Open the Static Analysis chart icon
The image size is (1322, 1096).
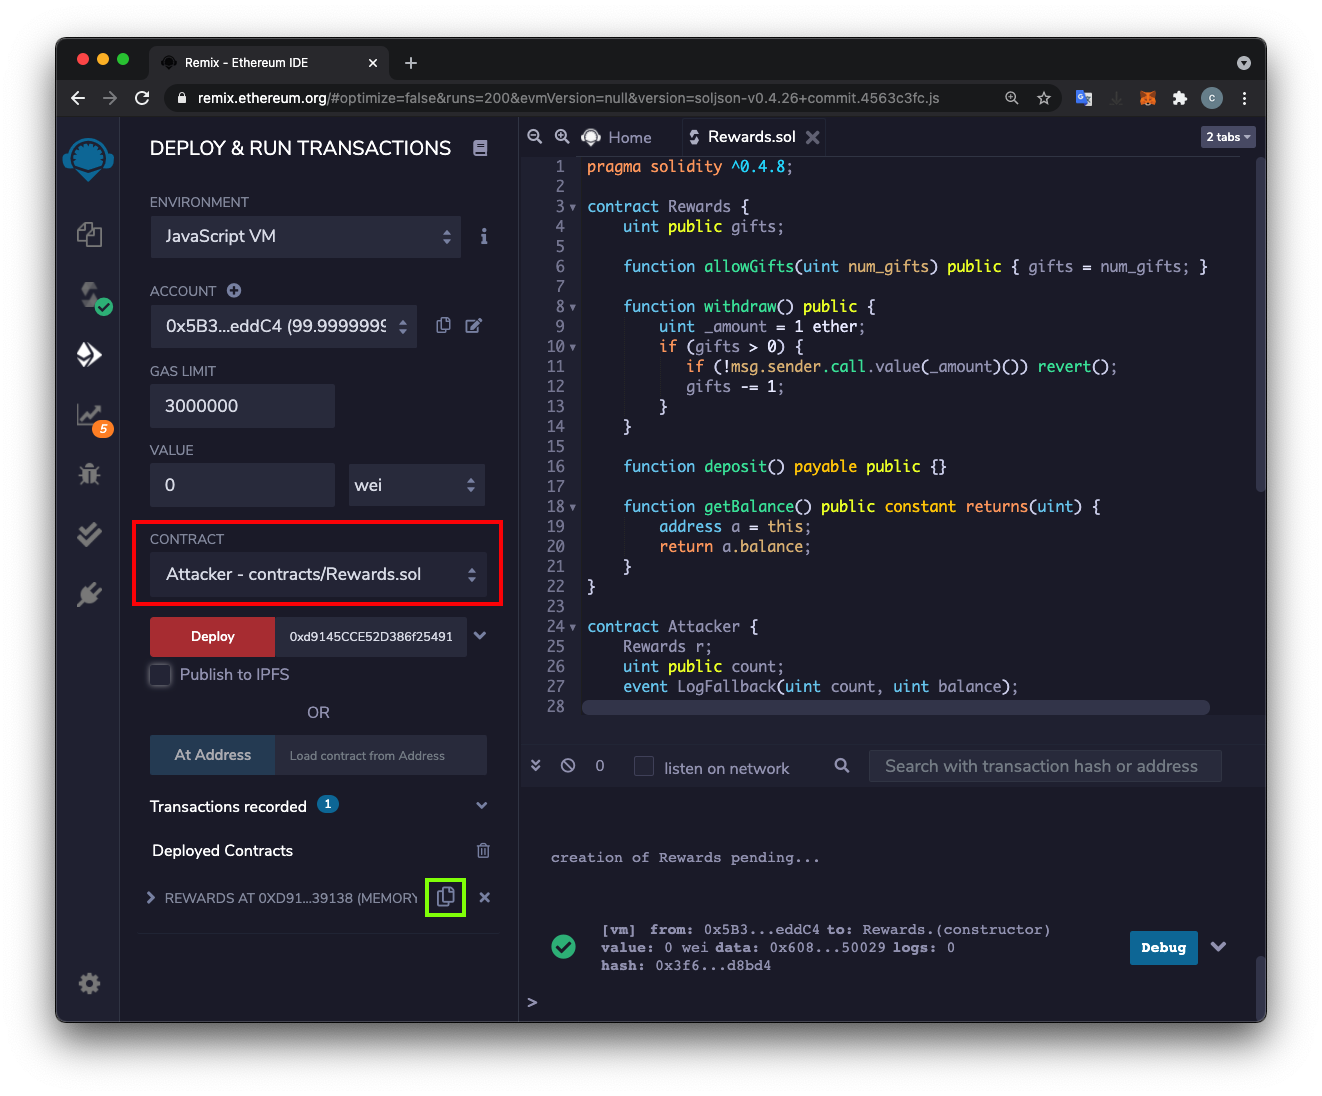(90, 415)
